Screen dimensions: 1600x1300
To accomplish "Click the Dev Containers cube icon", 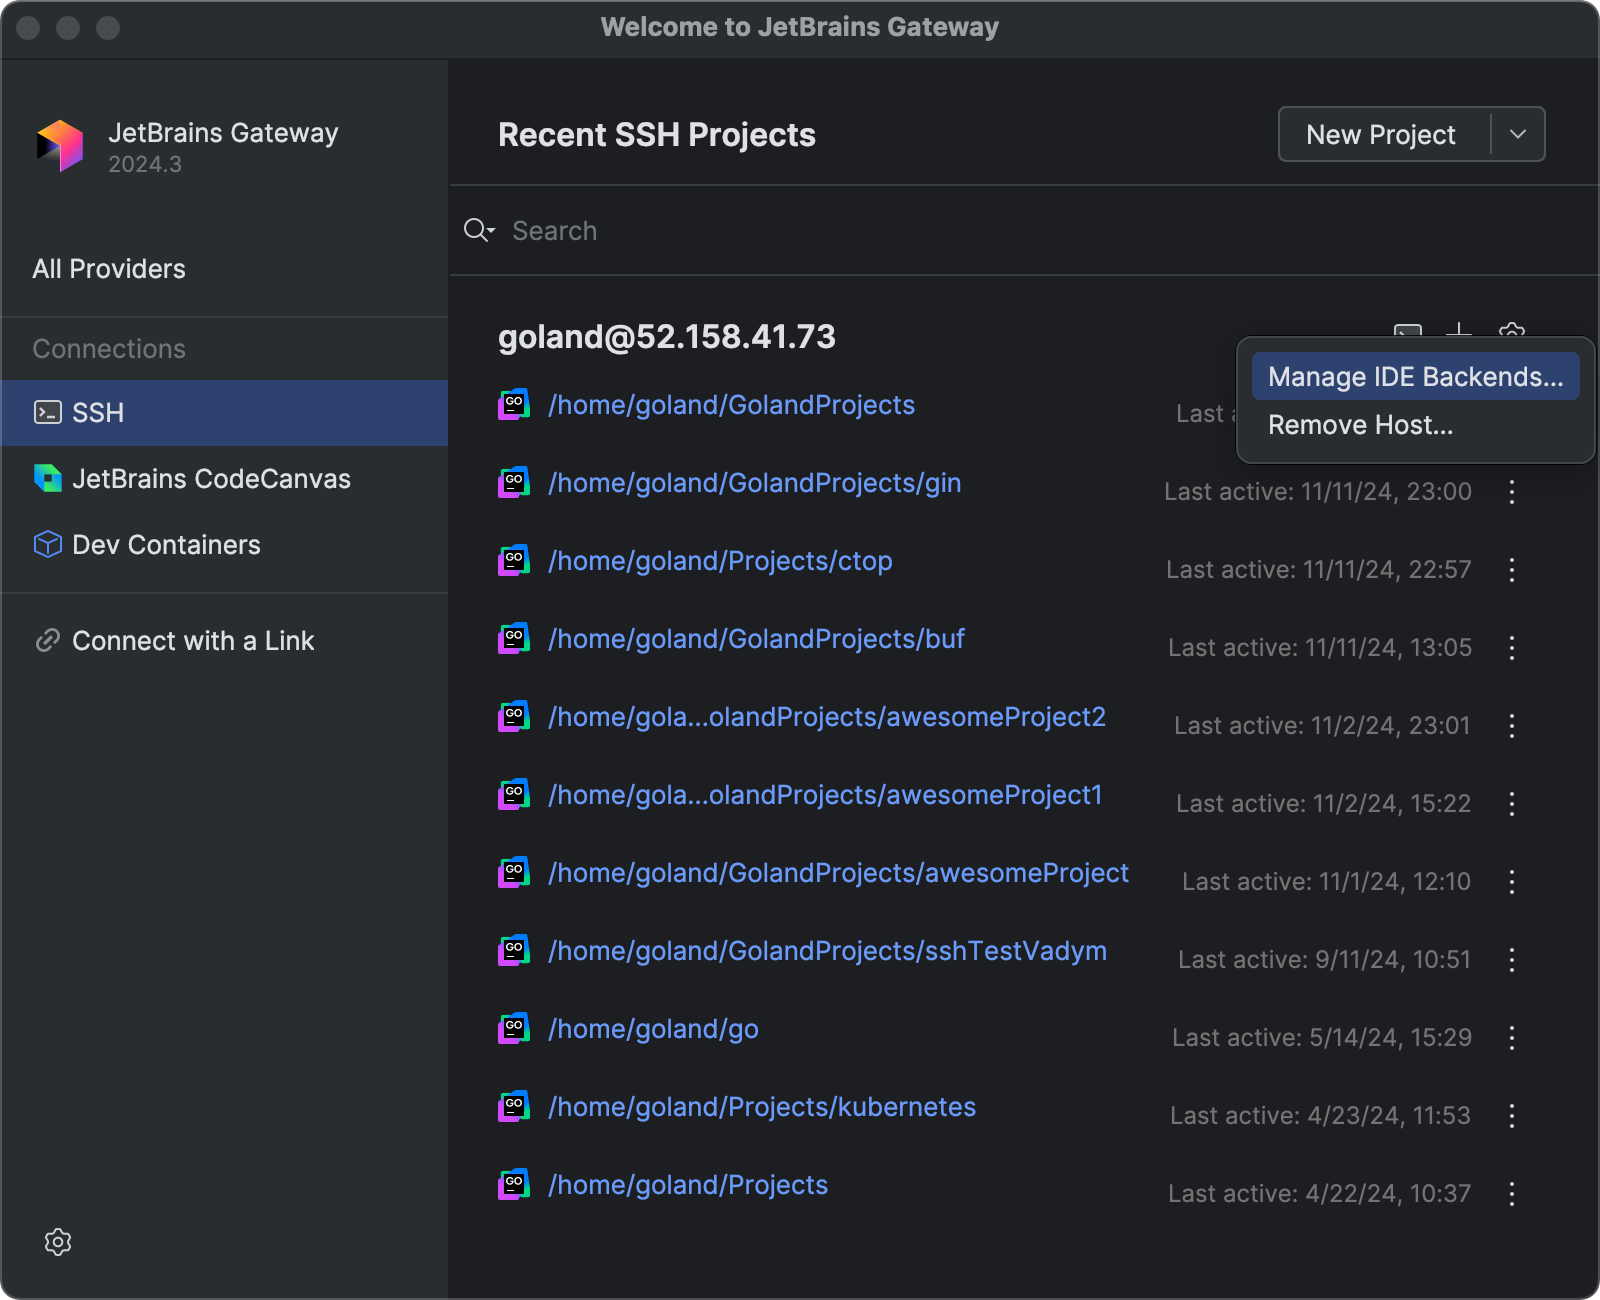I will click(47, 544).
